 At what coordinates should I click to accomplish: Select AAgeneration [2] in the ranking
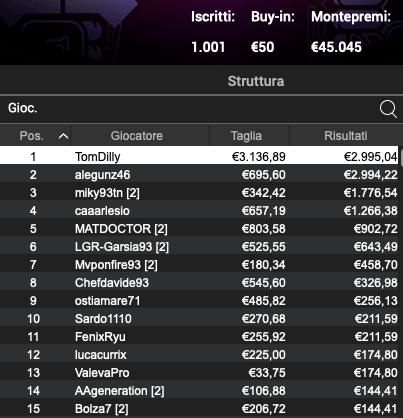coord(199,391)
